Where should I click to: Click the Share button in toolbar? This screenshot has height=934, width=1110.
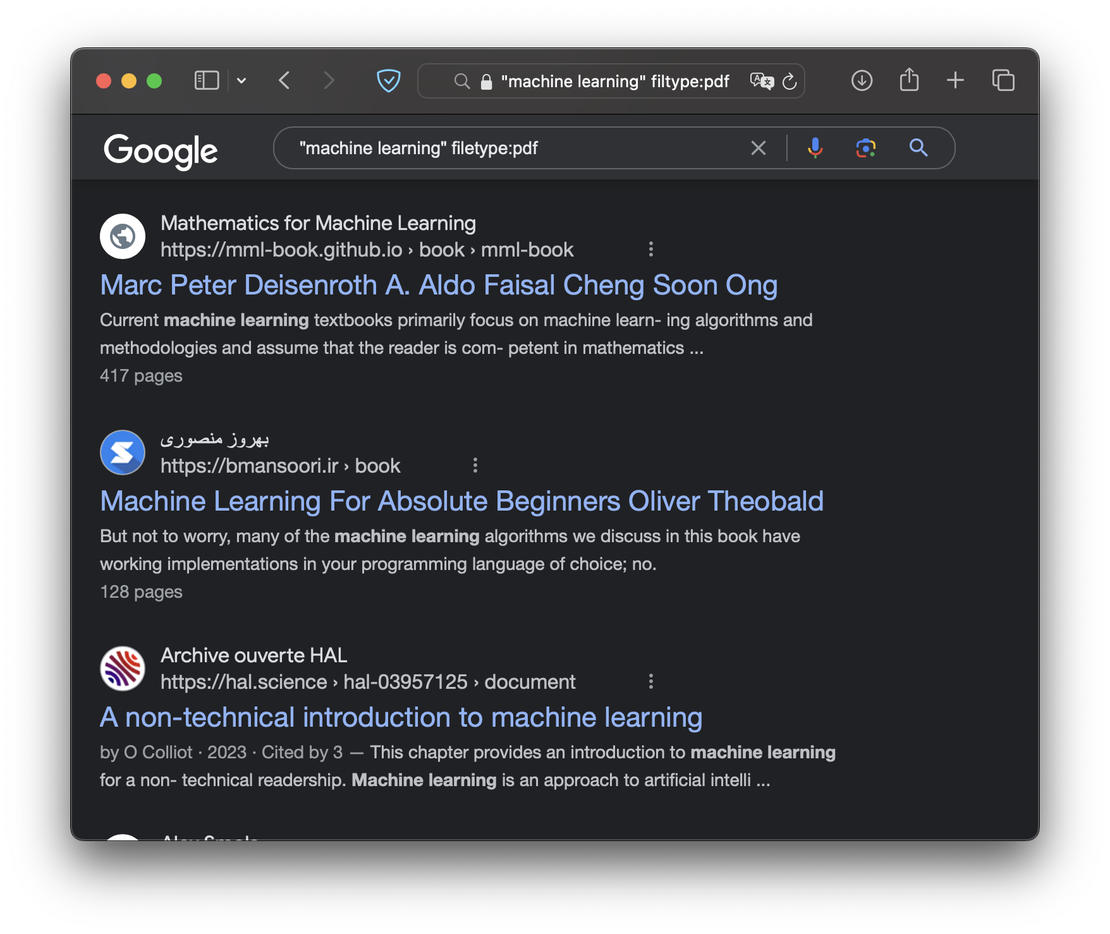(x=908, y=80)
